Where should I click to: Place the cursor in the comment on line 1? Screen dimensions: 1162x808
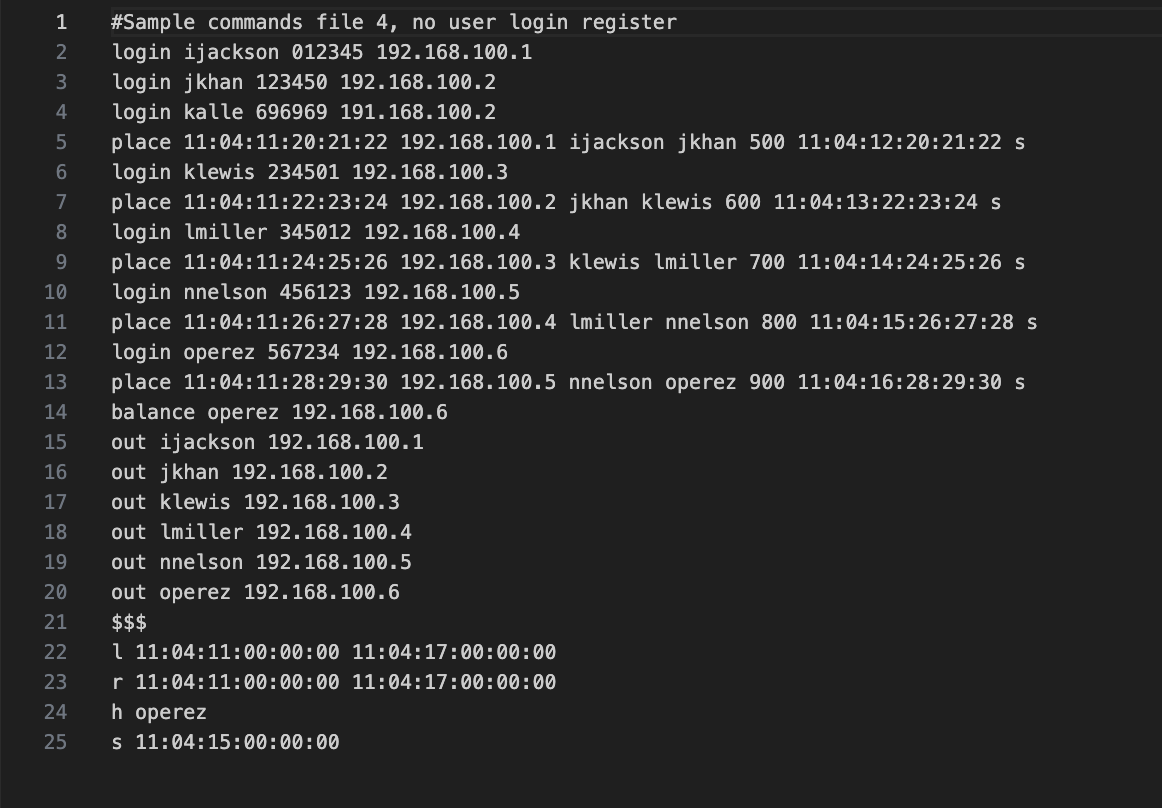click(x=394, y=22)
